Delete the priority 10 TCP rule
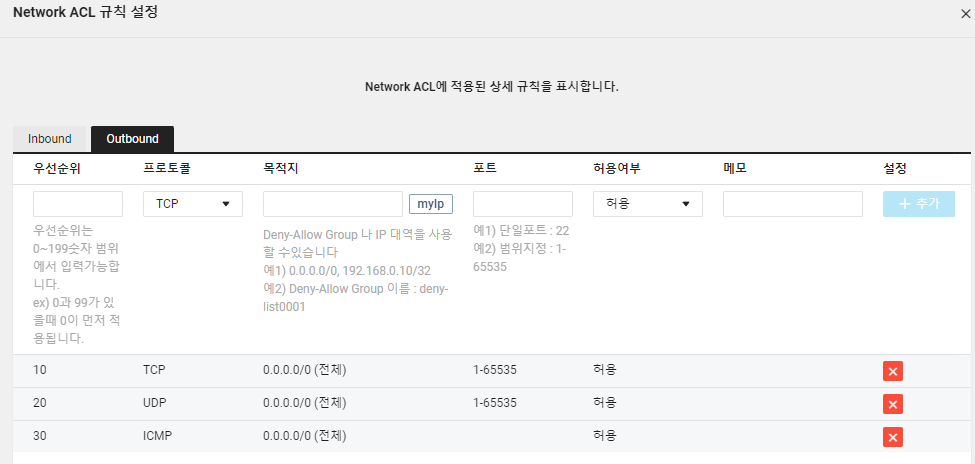This screenshot has height=464, width=975. click(892, 371)
